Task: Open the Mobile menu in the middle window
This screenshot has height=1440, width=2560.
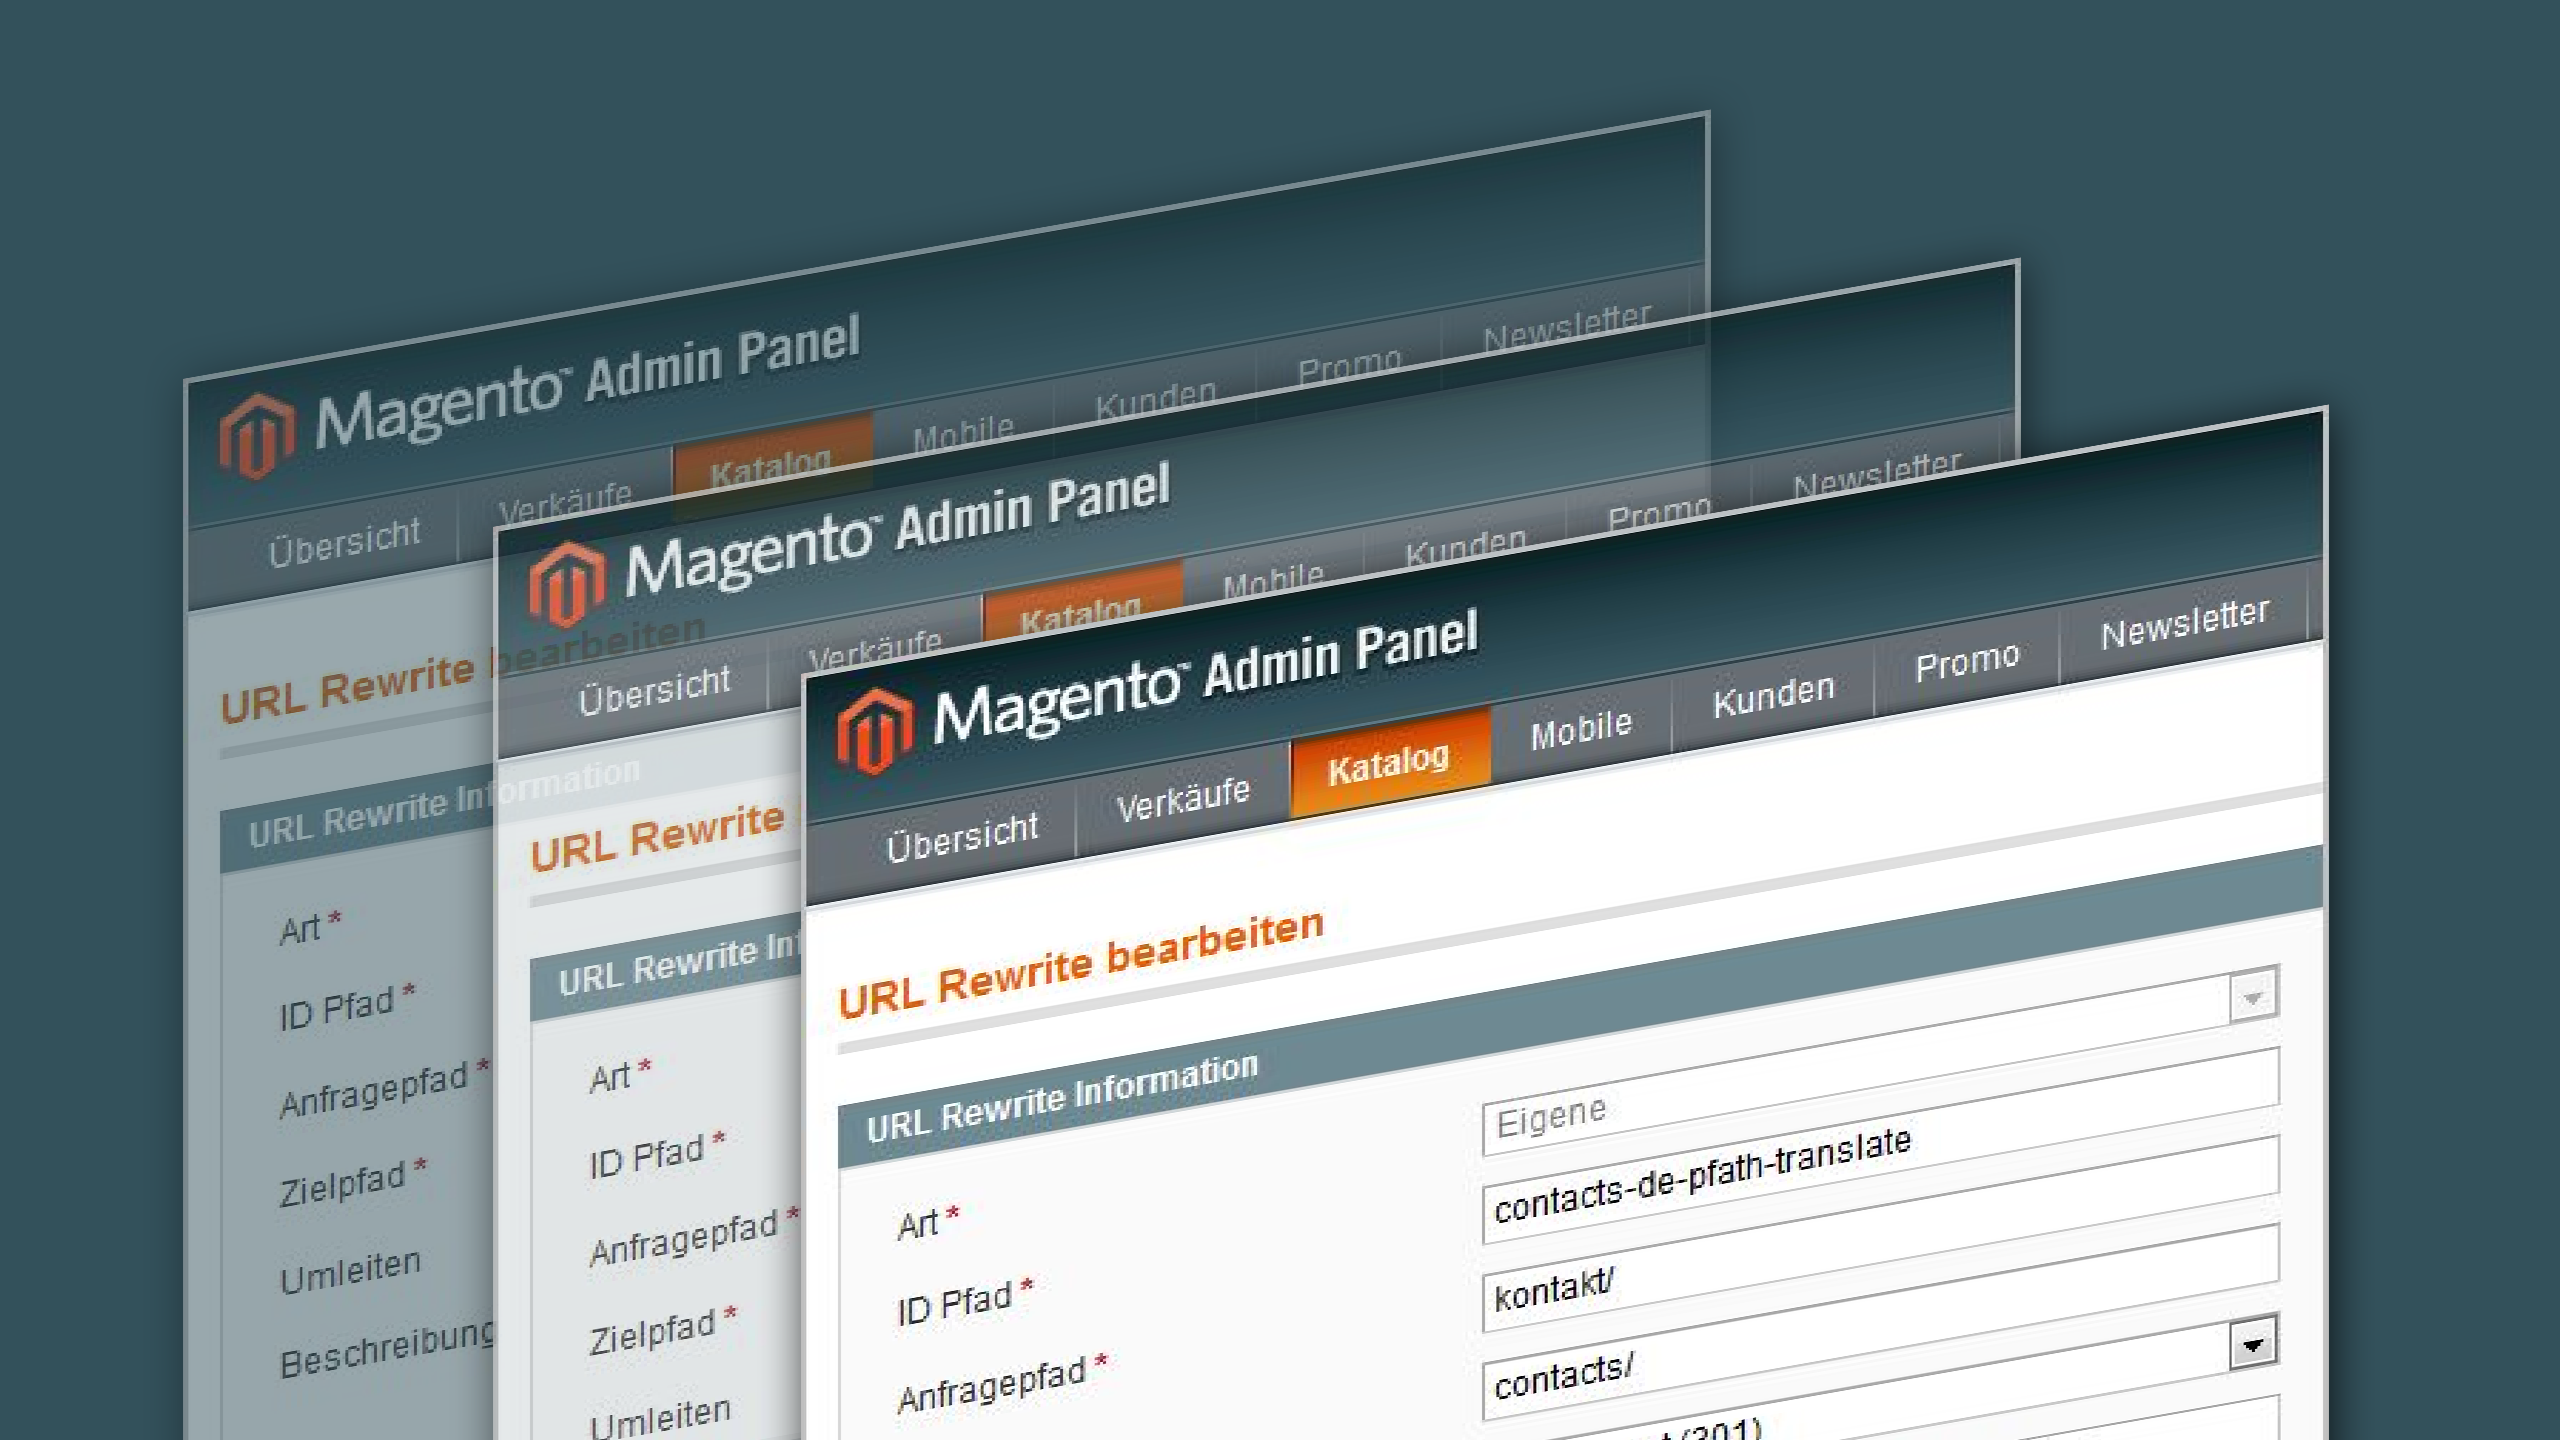Action: (1273, 581)
